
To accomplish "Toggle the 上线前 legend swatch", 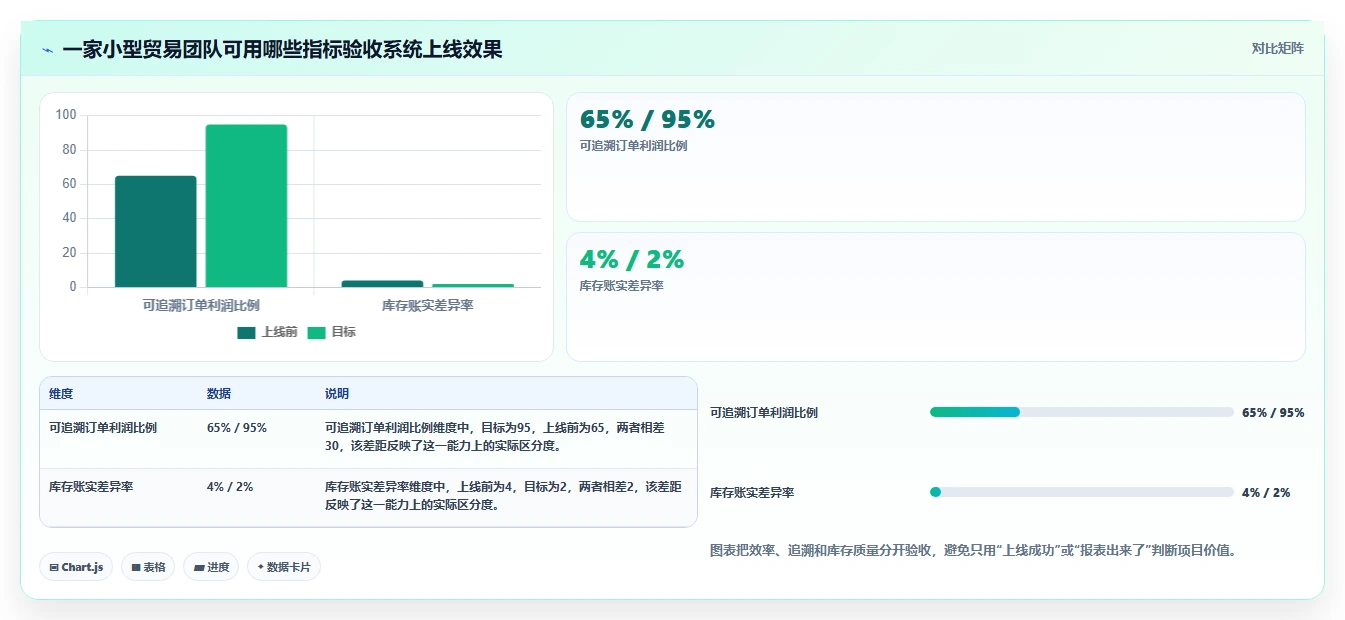I will (x=246, y=332).
